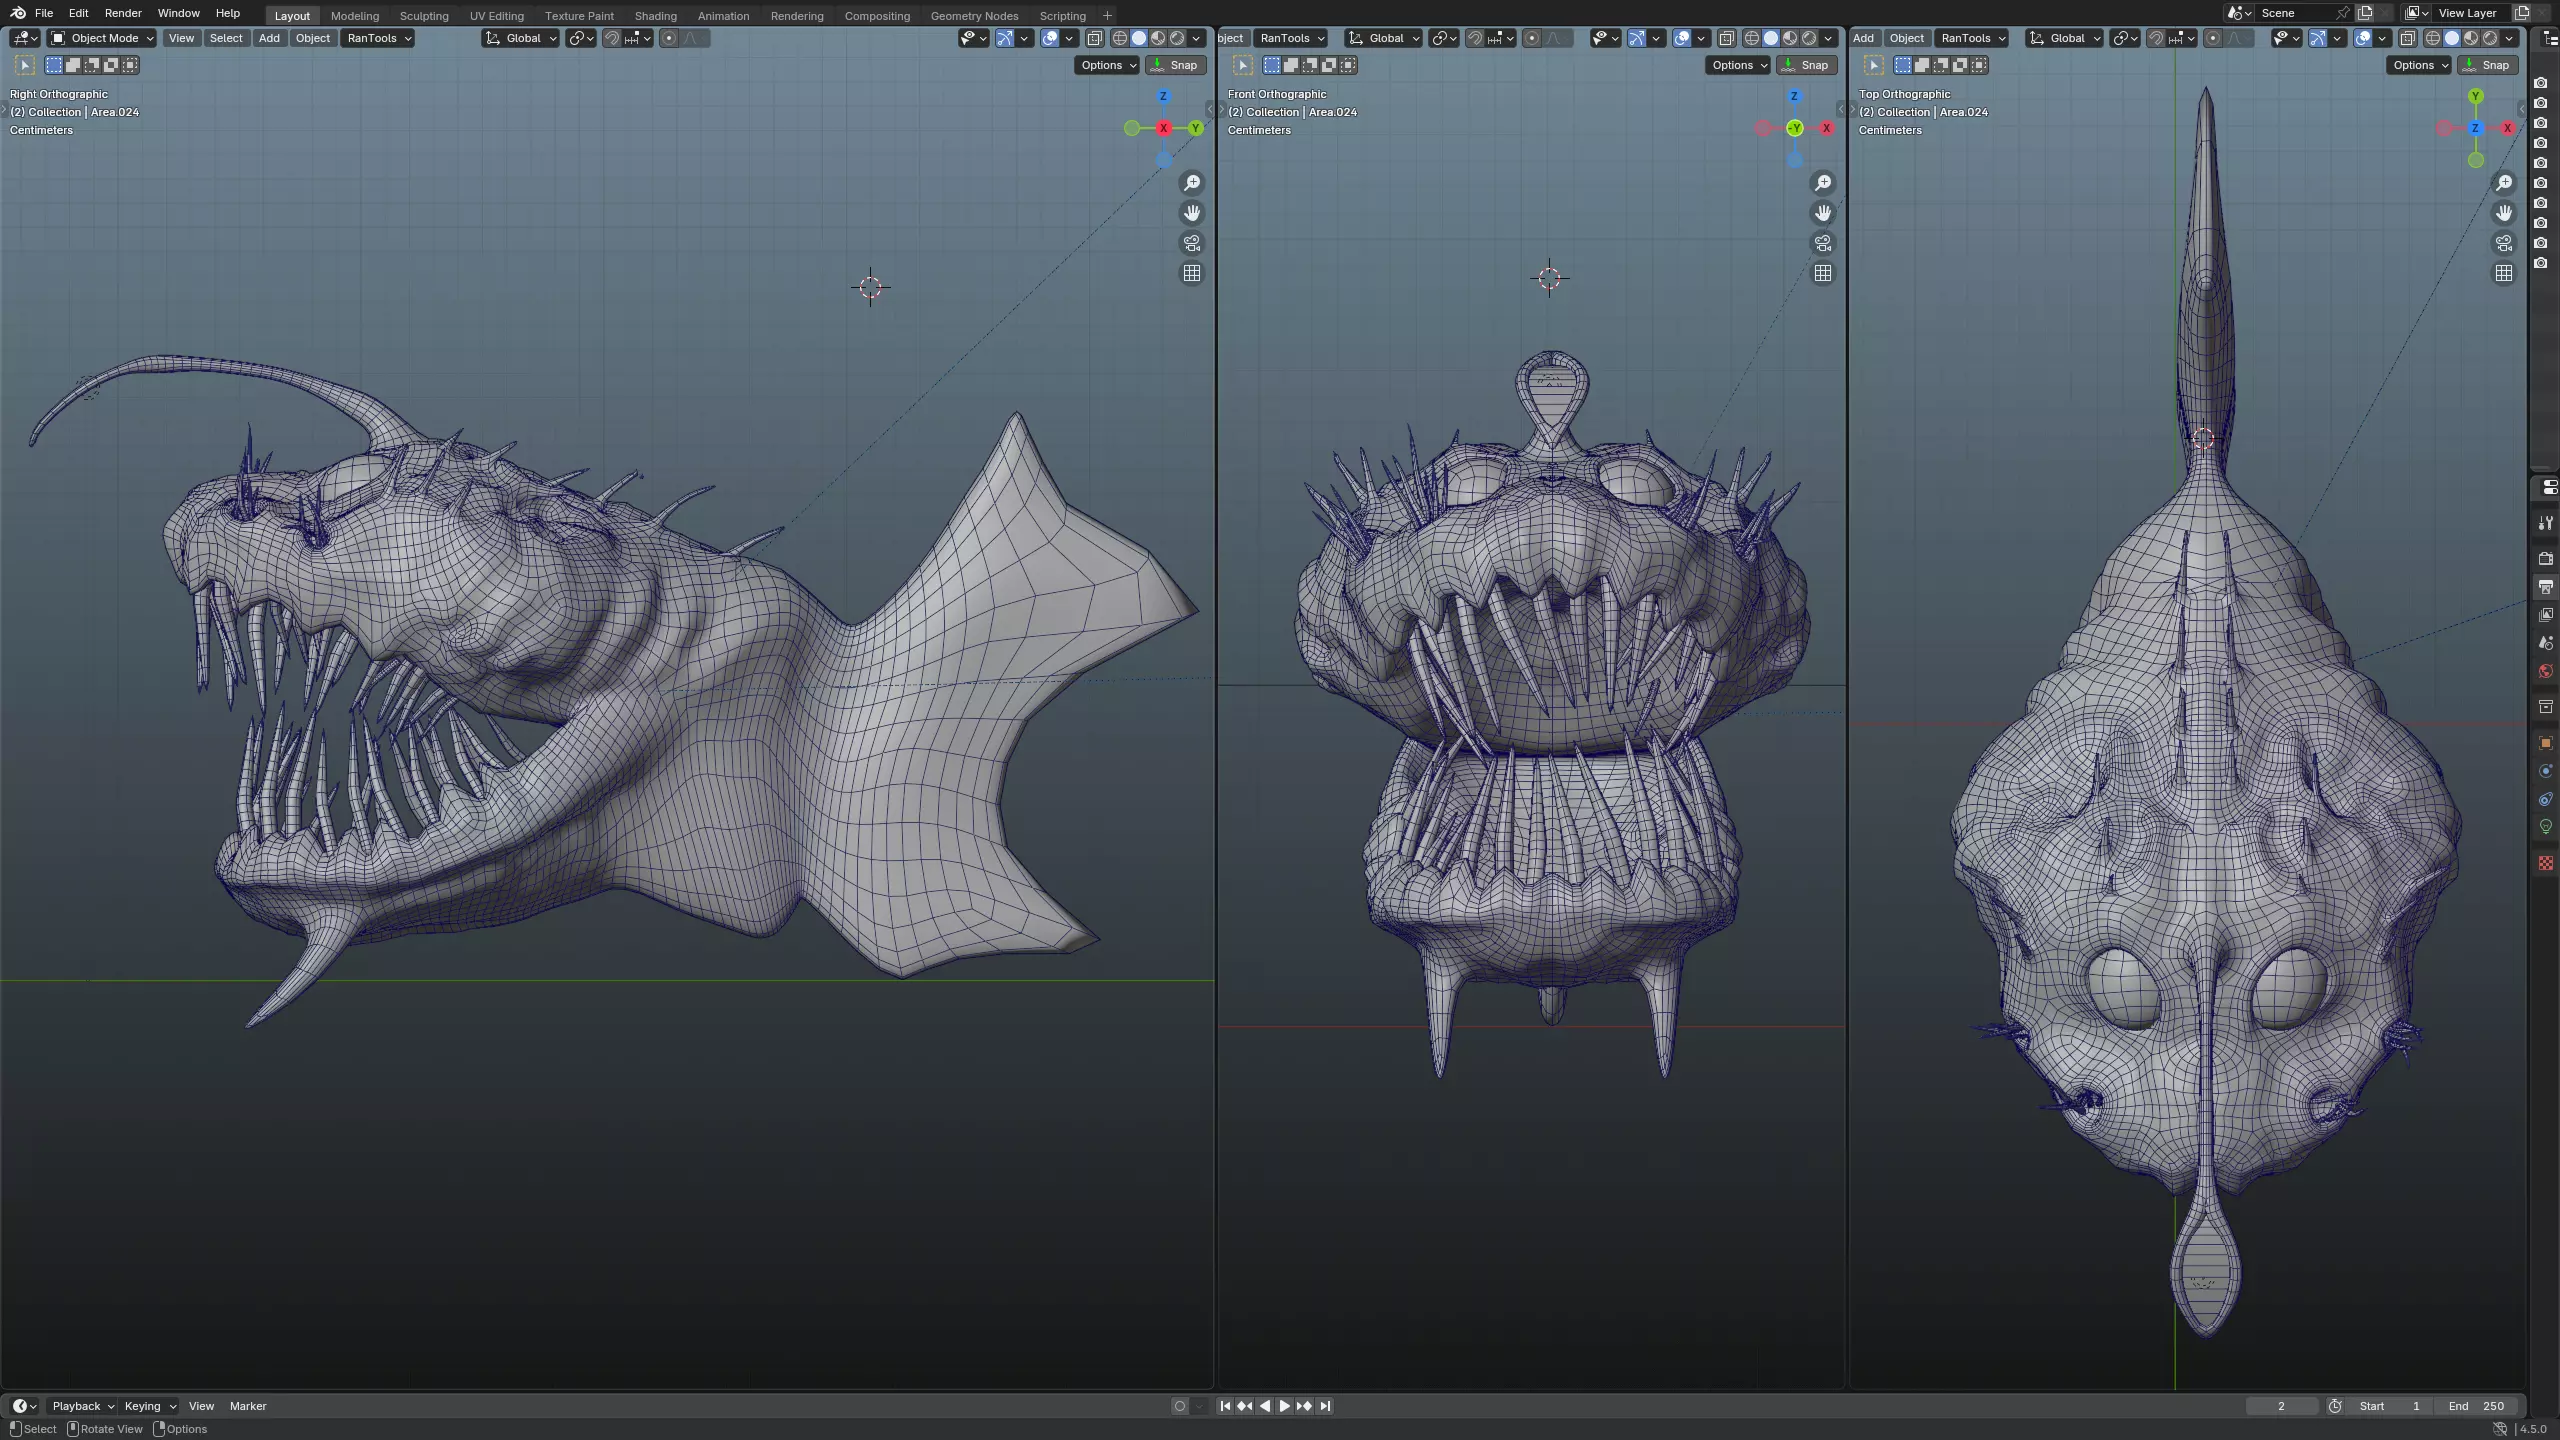Screen dimensions: 2560x1440
Task: Open the Render properties tab
Action: pyautogui.click(x=2546, y=559)
